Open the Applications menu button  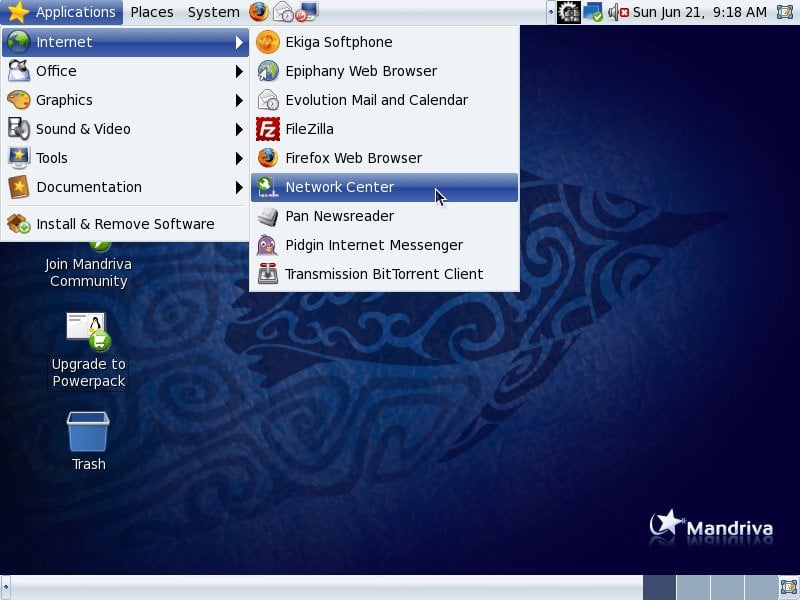[x=62, y=12]
